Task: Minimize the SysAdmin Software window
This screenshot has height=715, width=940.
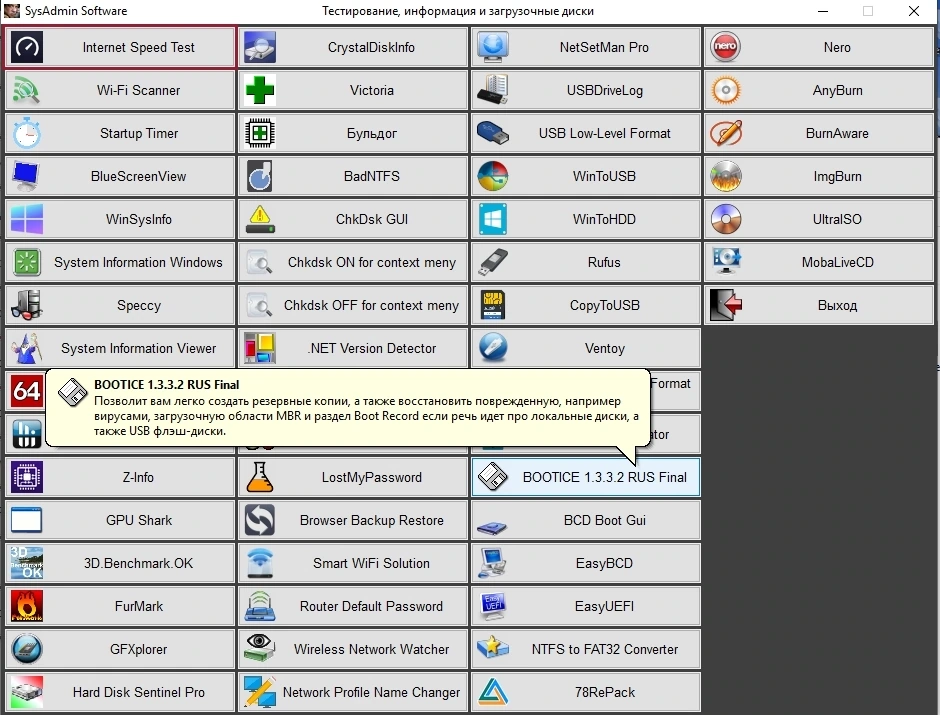Action: pos(823,11)
